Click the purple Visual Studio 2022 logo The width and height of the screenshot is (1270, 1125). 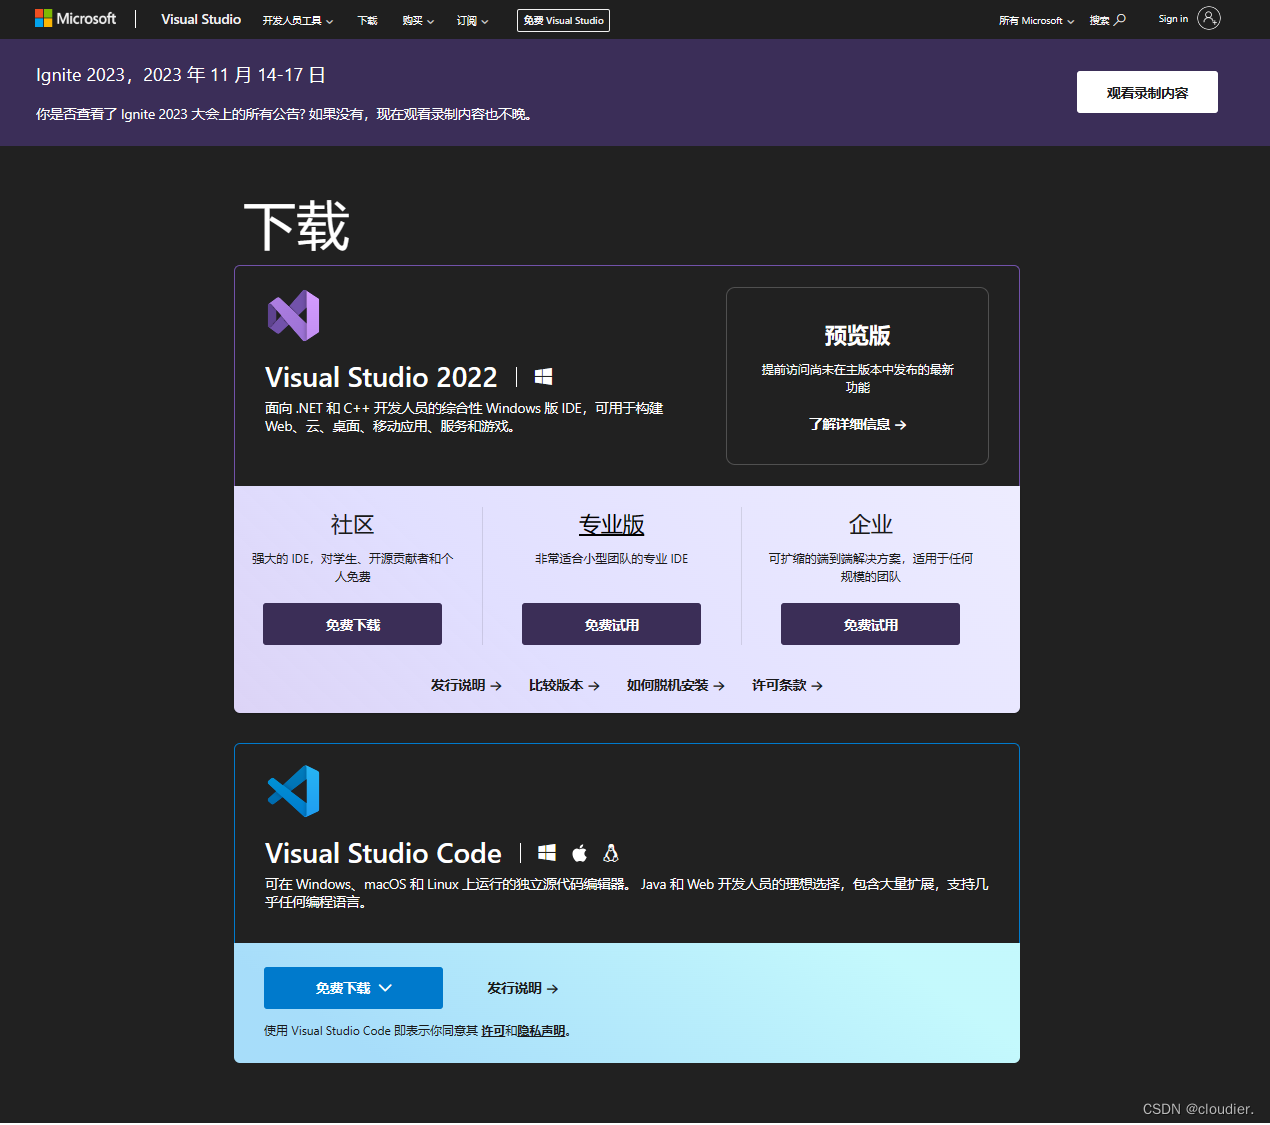[x=293, y=315]
